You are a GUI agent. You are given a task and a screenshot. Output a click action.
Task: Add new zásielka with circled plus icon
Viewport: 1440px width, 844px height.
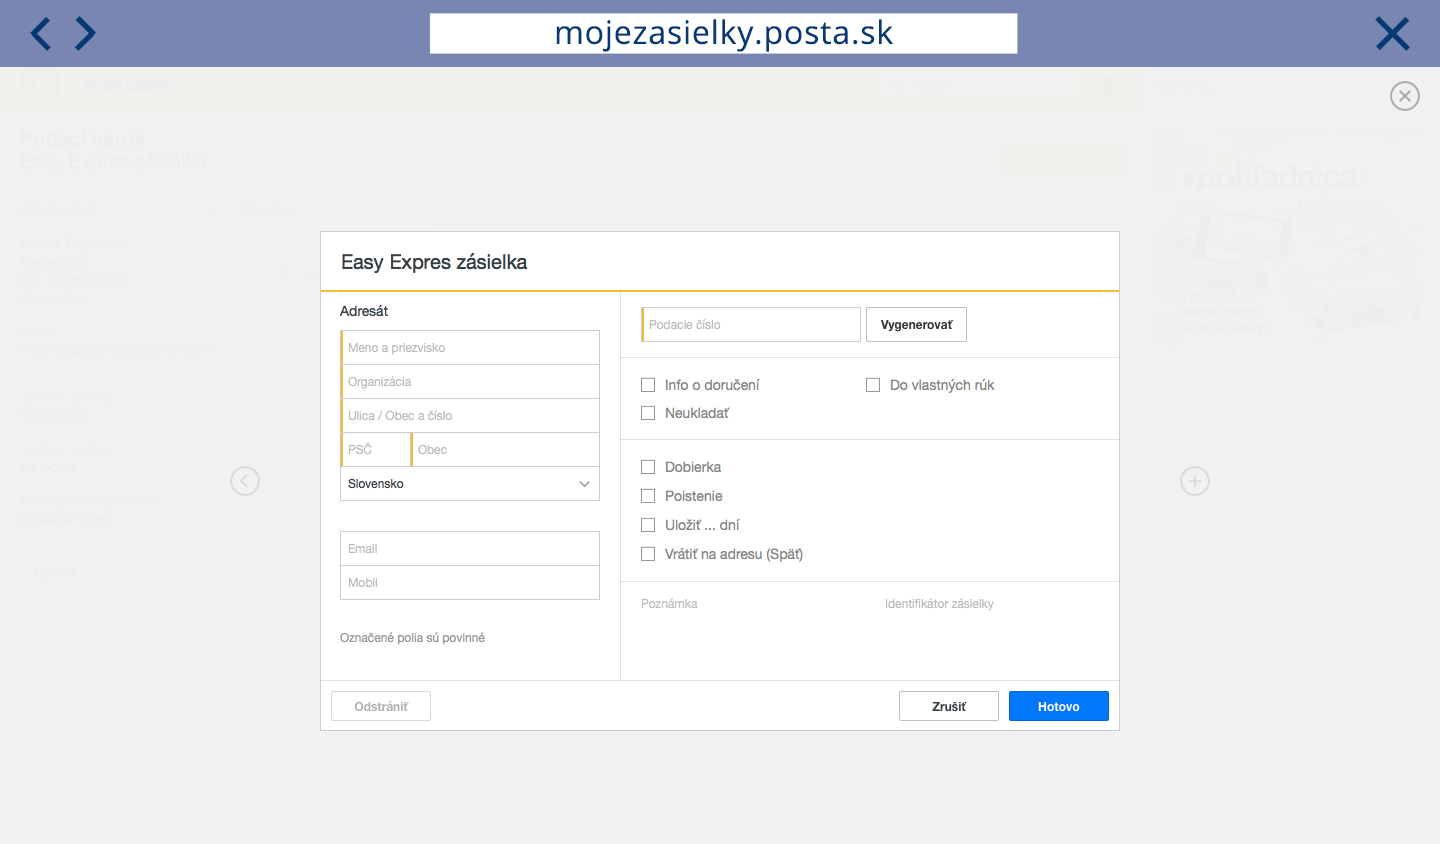[x=1195, y=481]
